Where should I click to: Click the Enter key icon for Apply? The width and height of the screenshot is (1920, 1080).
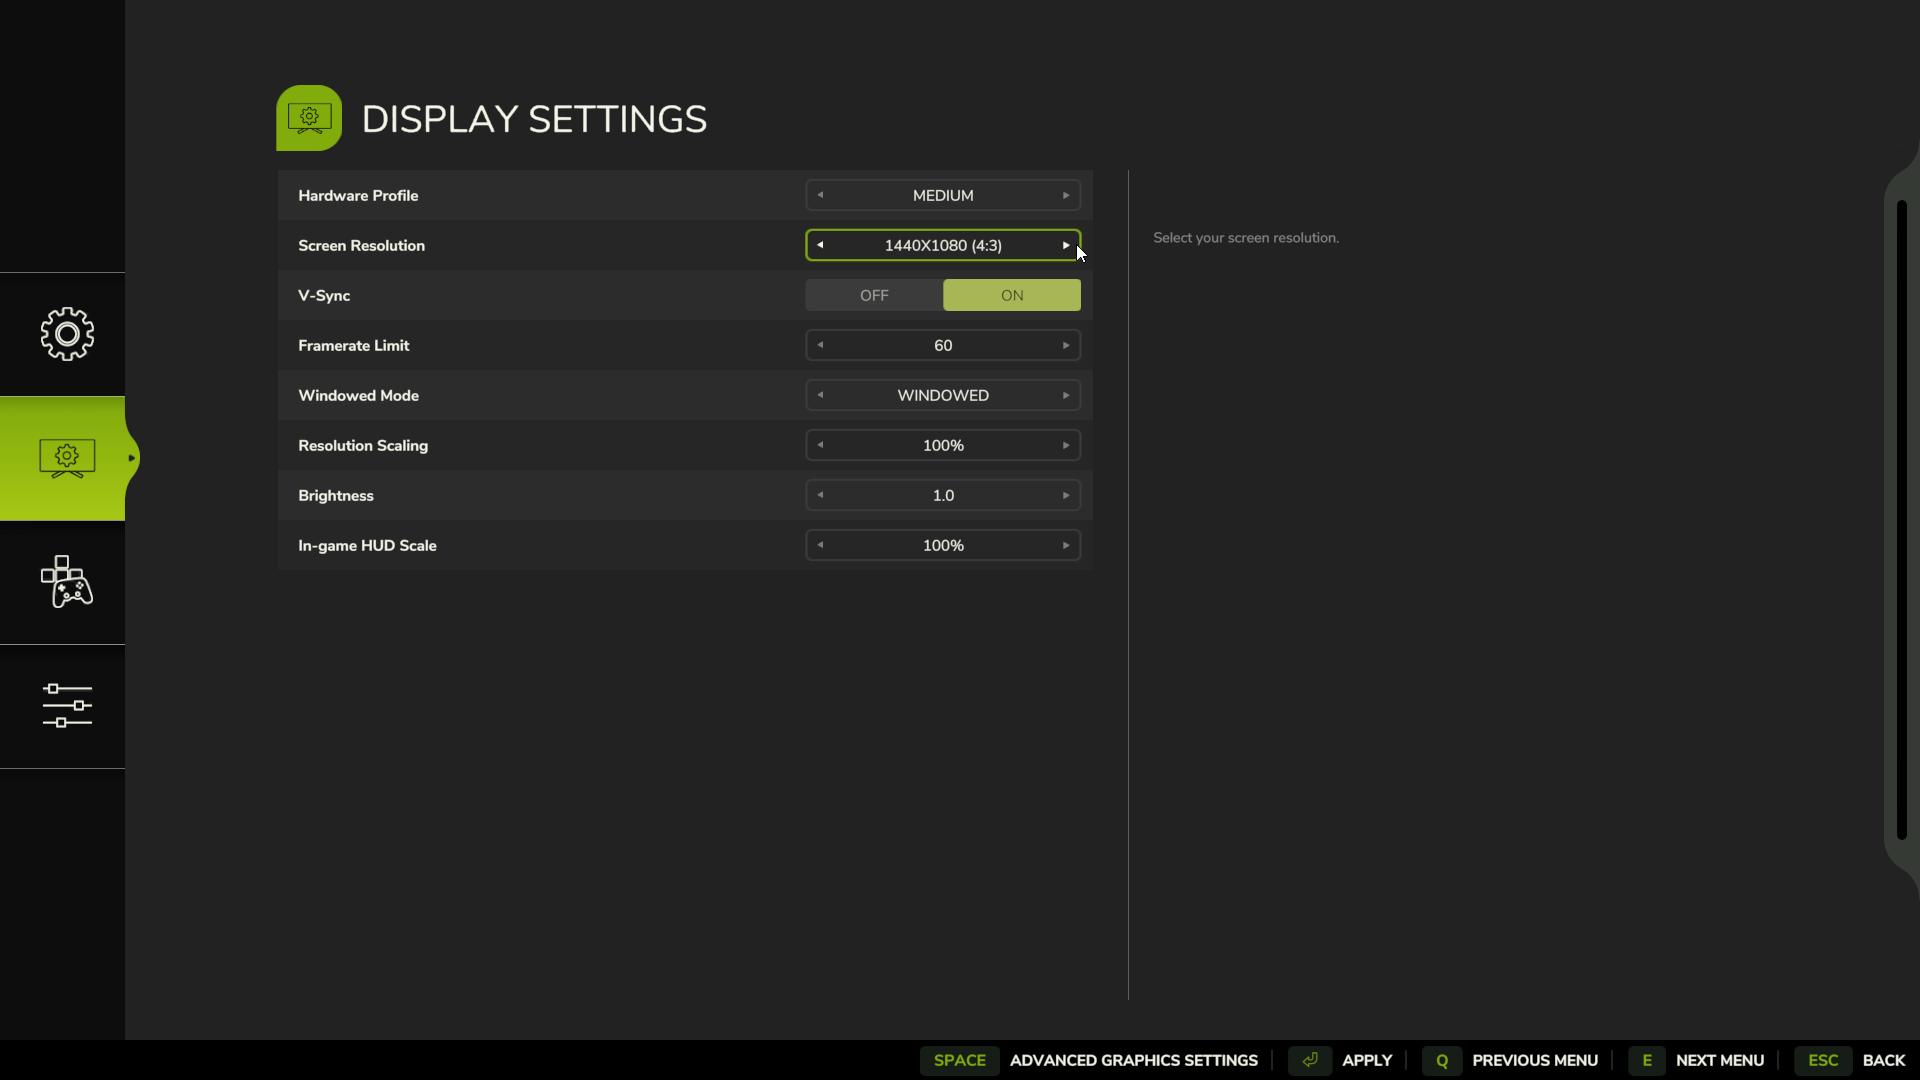coord(1309,1060)
